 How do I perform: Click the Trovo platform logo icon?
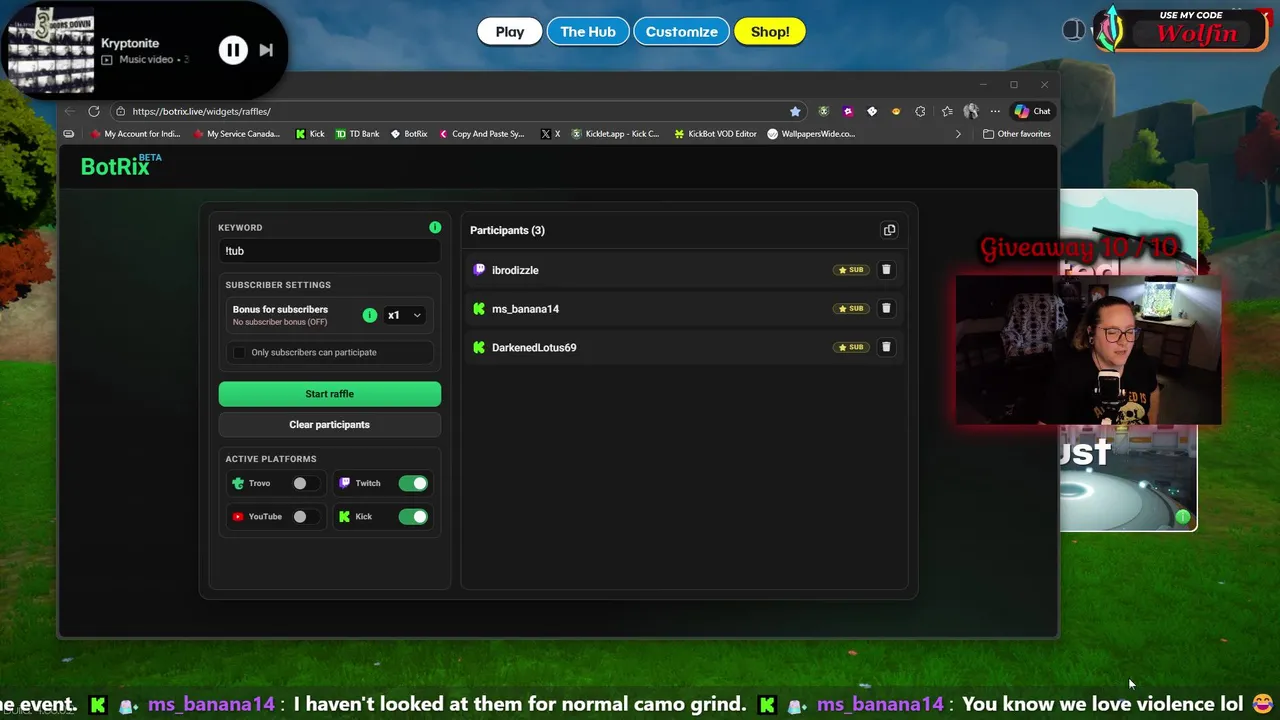point(238,483)
